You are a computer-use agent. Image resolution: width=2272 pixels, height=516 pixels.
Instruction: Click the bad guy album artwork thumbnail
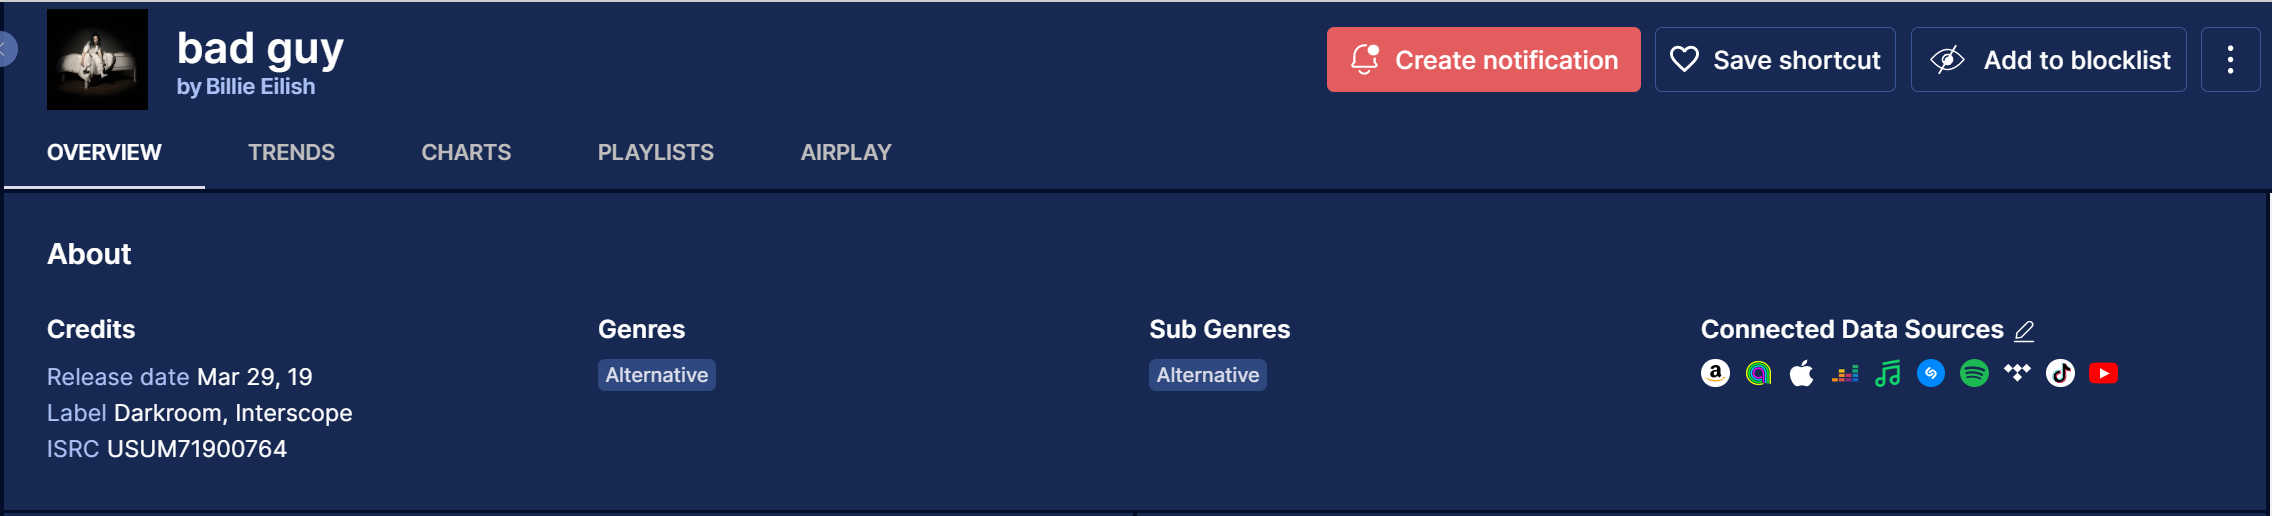coord(97,59)
